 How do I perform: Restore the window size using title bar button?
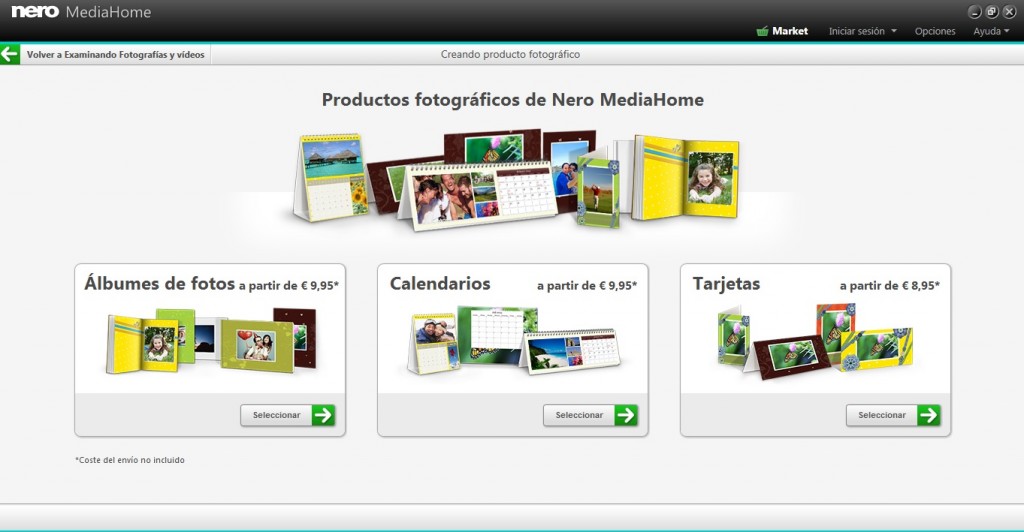tap(992, 12)
